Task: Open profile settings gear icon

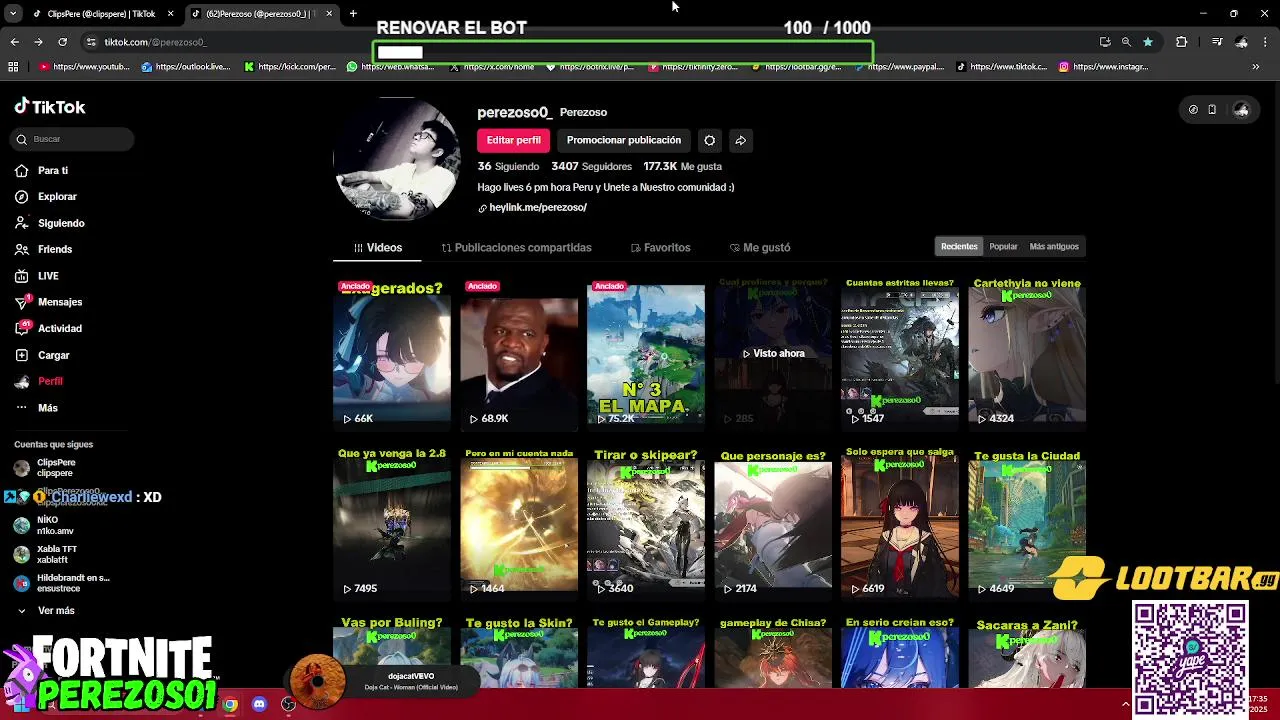Action: coord(709,140)
